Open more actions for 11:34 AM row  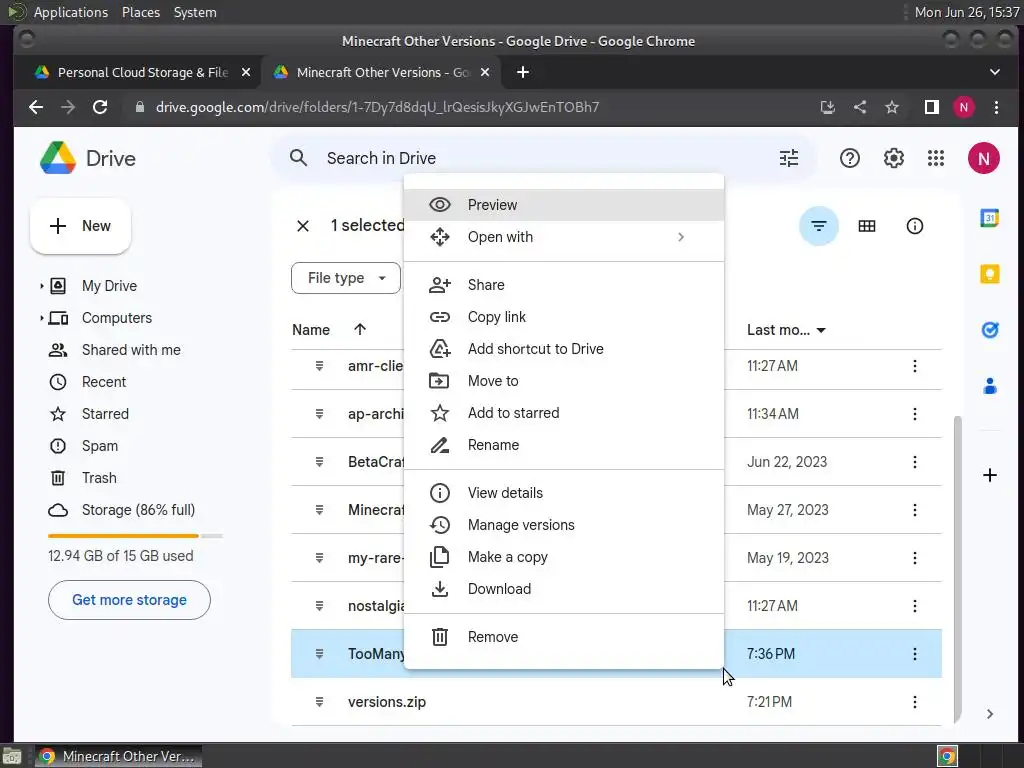coord(914,414)
